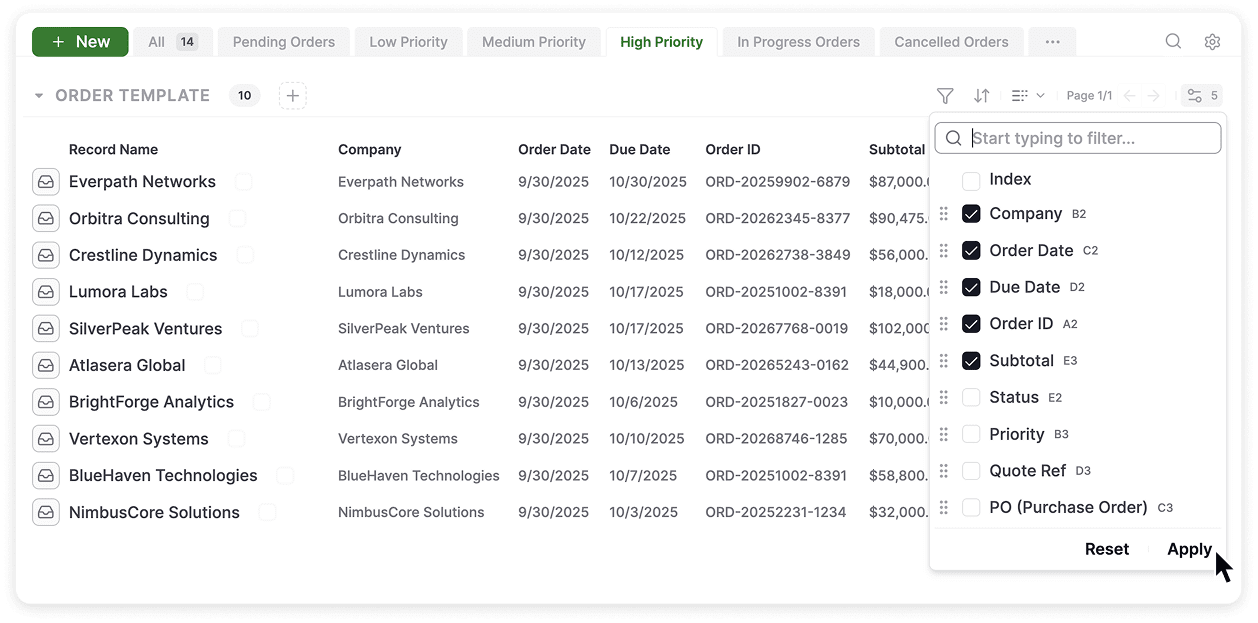The height and width of the screenshot is (623, 1258).
Task: Click the filter funnel icon
Action: tap(945, 96)
